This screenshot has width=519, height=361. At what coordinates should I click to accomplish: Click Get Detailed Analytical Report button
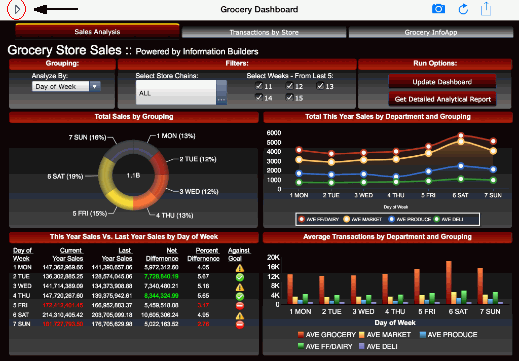click(x=442, y=99)
